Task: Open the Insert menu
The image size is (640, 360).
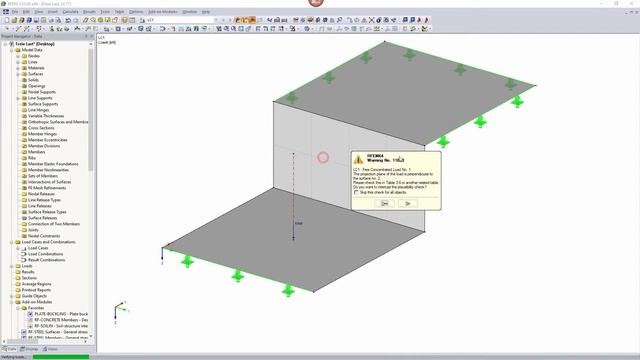Action: click(53, 12)
